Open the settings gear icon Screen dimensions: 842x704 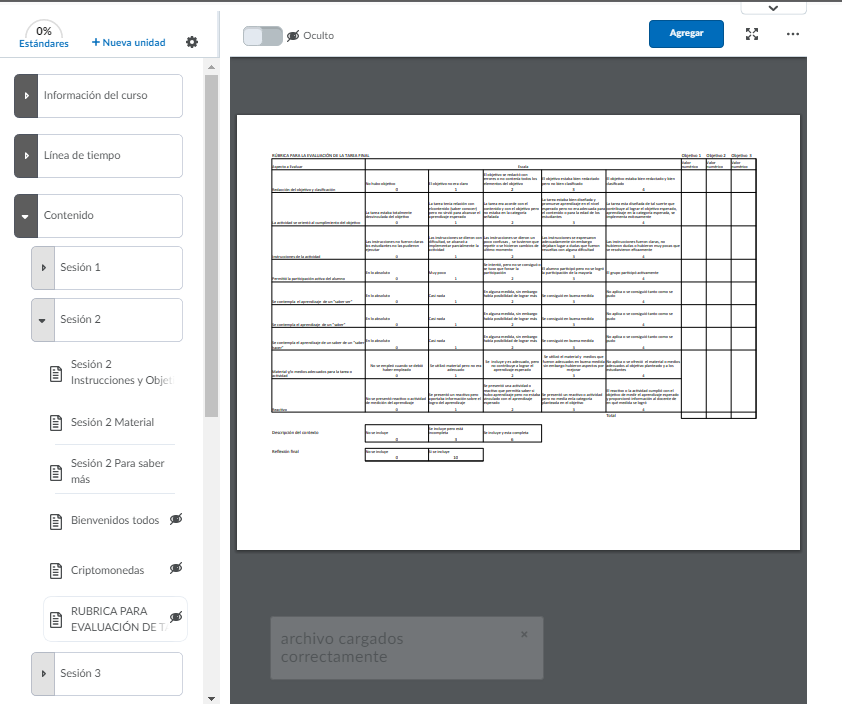click(x=192, y=42)
